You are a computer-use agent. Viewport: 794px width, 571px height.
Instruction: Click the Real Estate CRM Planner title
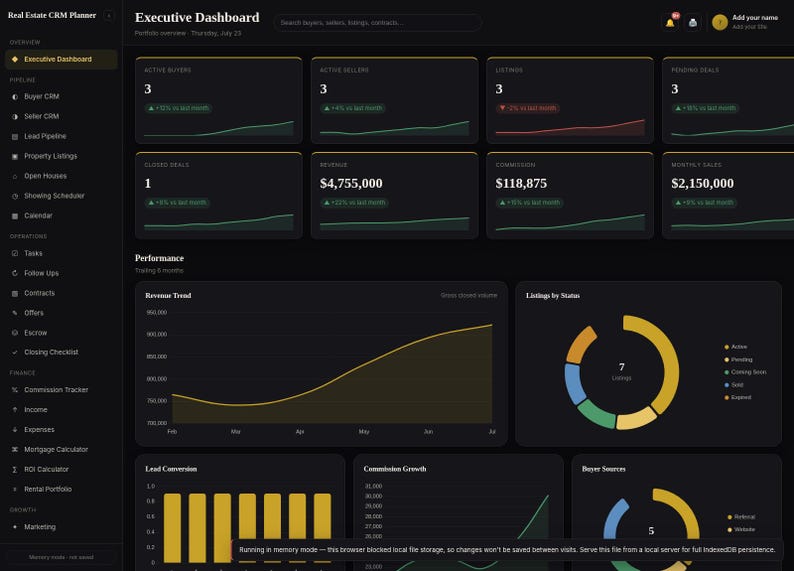52,16
